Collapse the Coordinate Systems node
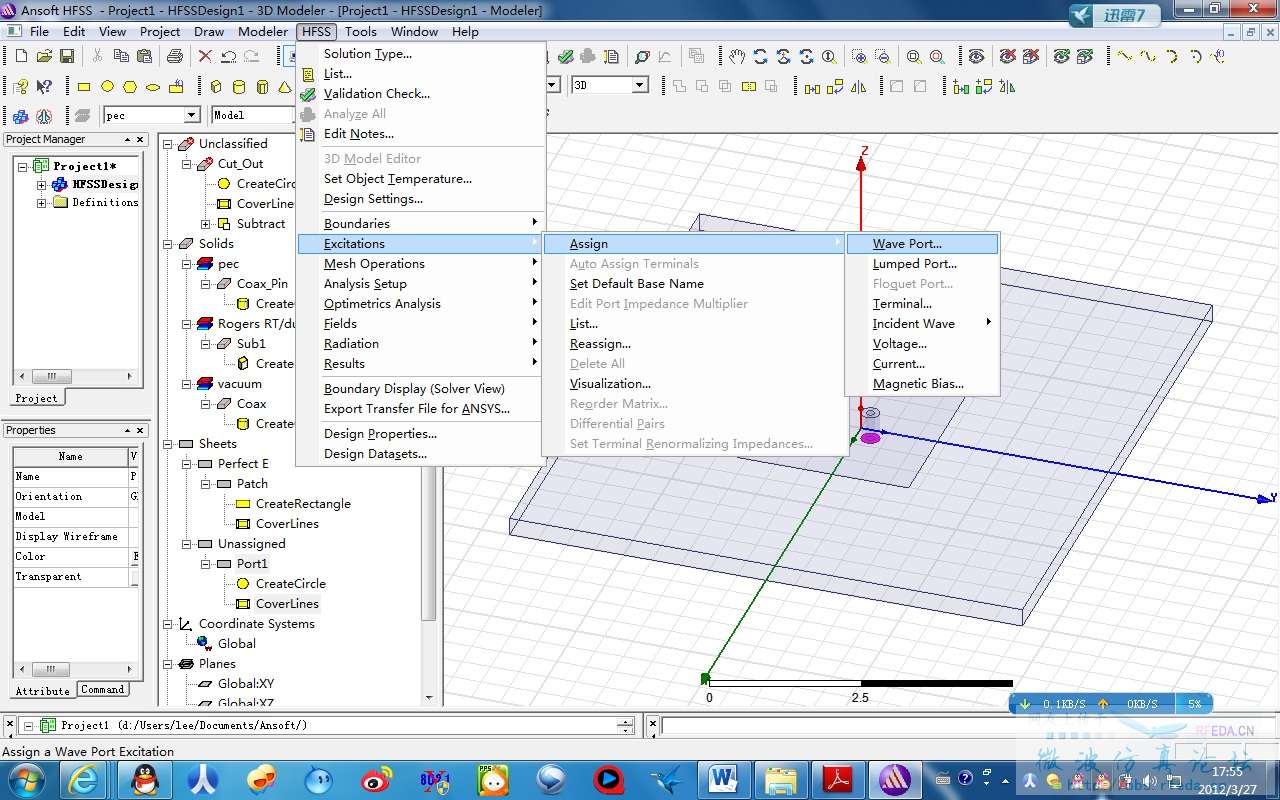The image size is (1280, 800). point(168,624)
